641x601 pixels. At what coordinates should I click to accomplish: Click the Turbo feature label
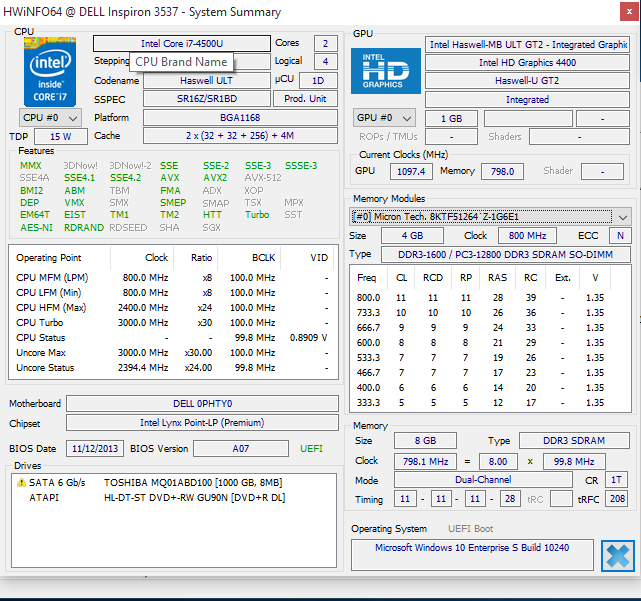tap(257, 215)
